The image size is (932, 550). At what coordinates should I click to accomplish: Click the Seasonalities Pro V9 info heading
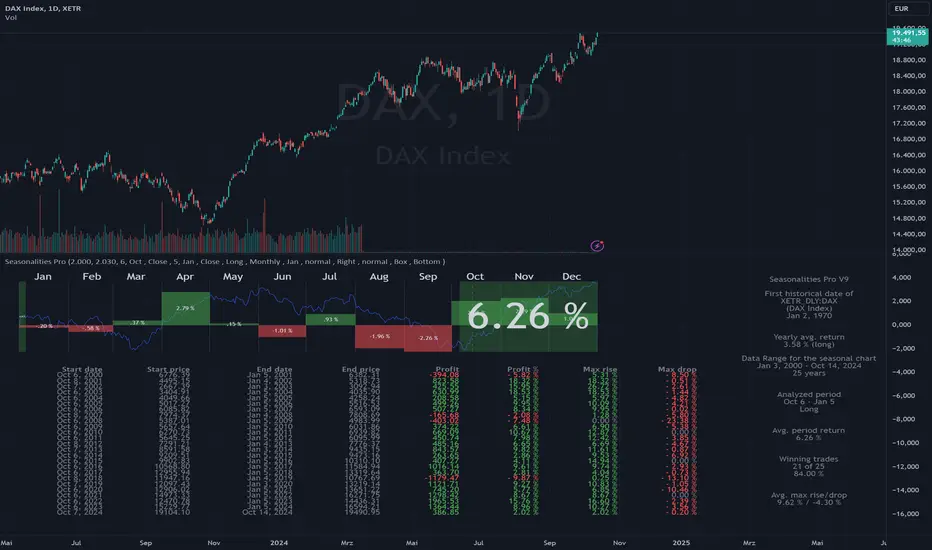tap(808, 279)
